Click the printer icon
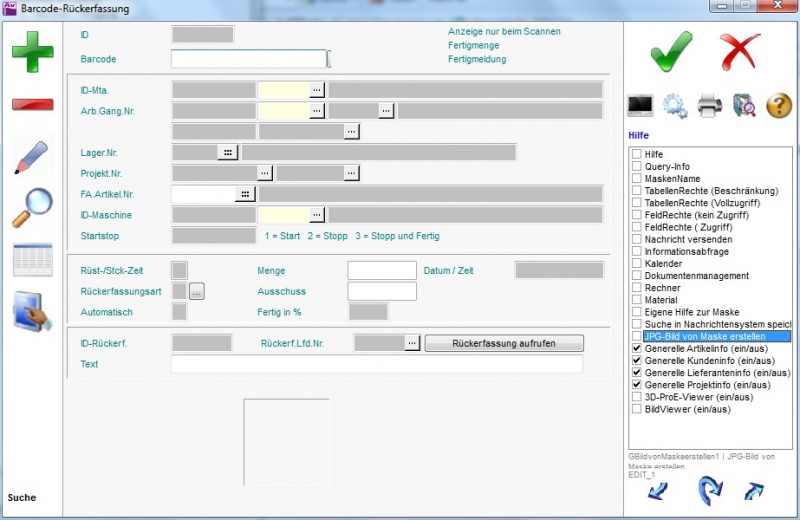The width and height of the screenshot is (800, 520). click(709, 105)
